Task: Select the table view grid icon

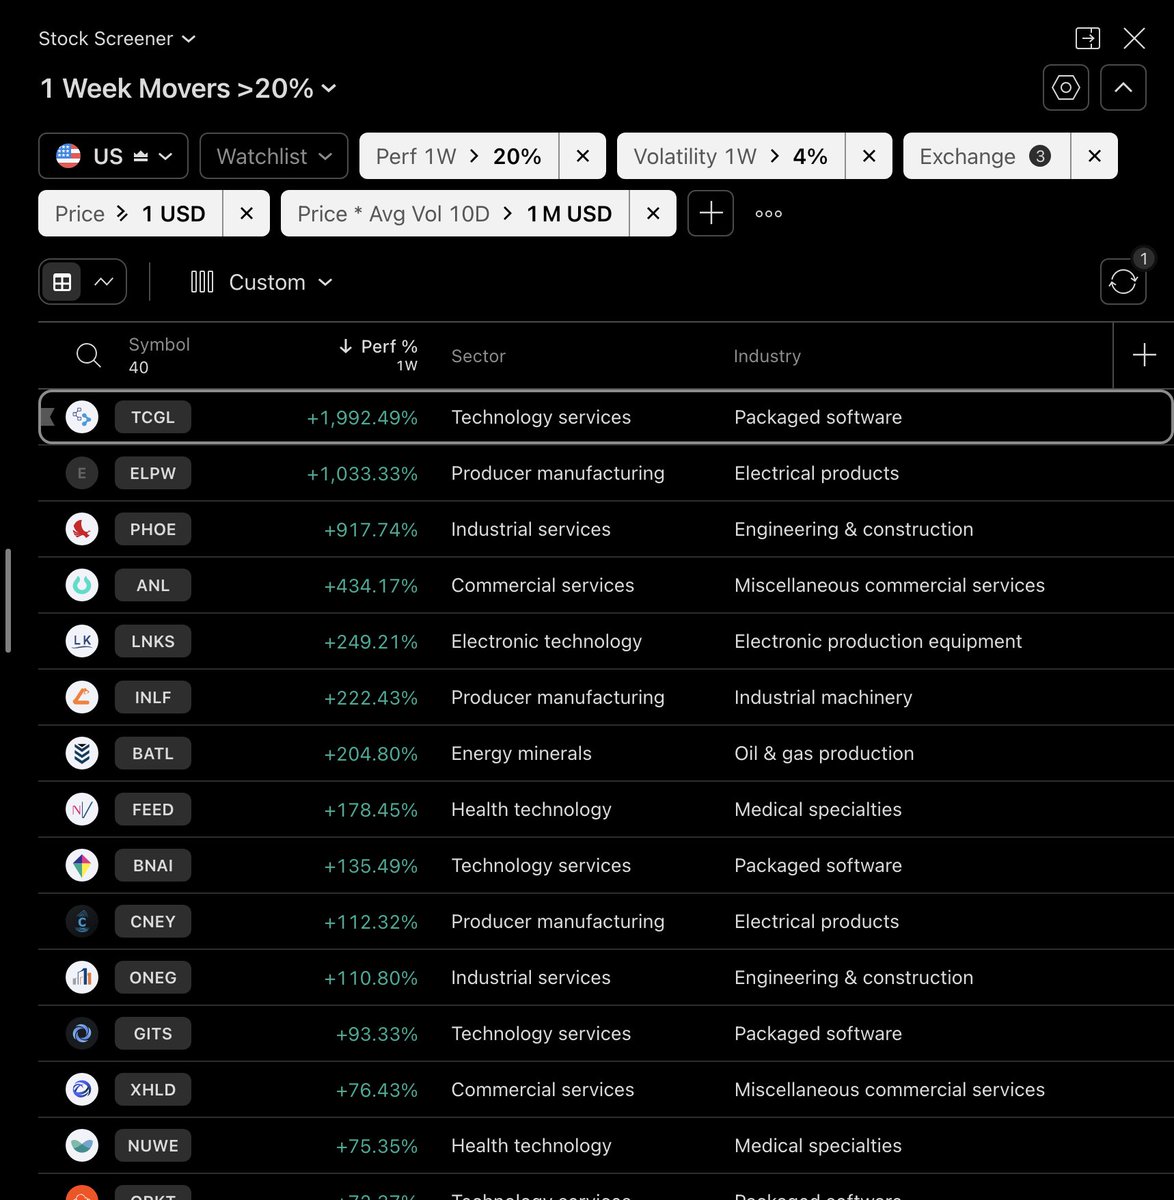Action: 62,282
